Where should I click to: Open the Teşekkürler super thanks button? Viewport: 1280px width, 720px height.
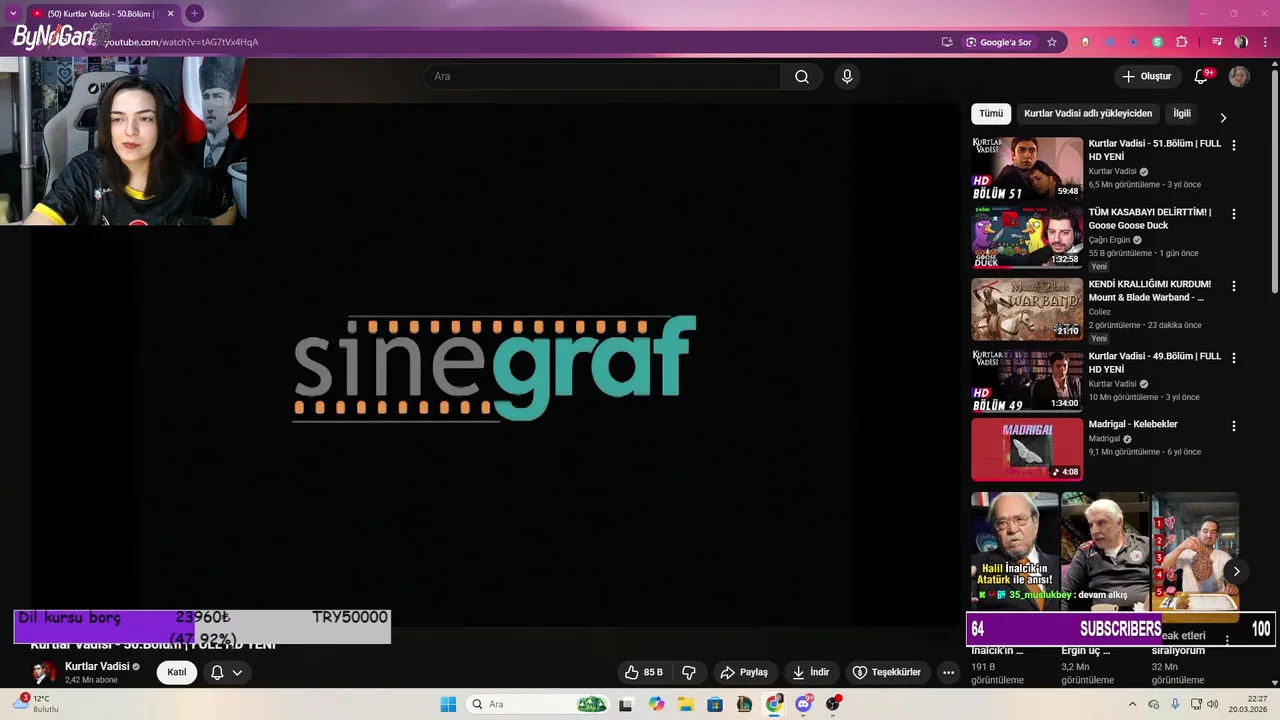tap(886, 672)
